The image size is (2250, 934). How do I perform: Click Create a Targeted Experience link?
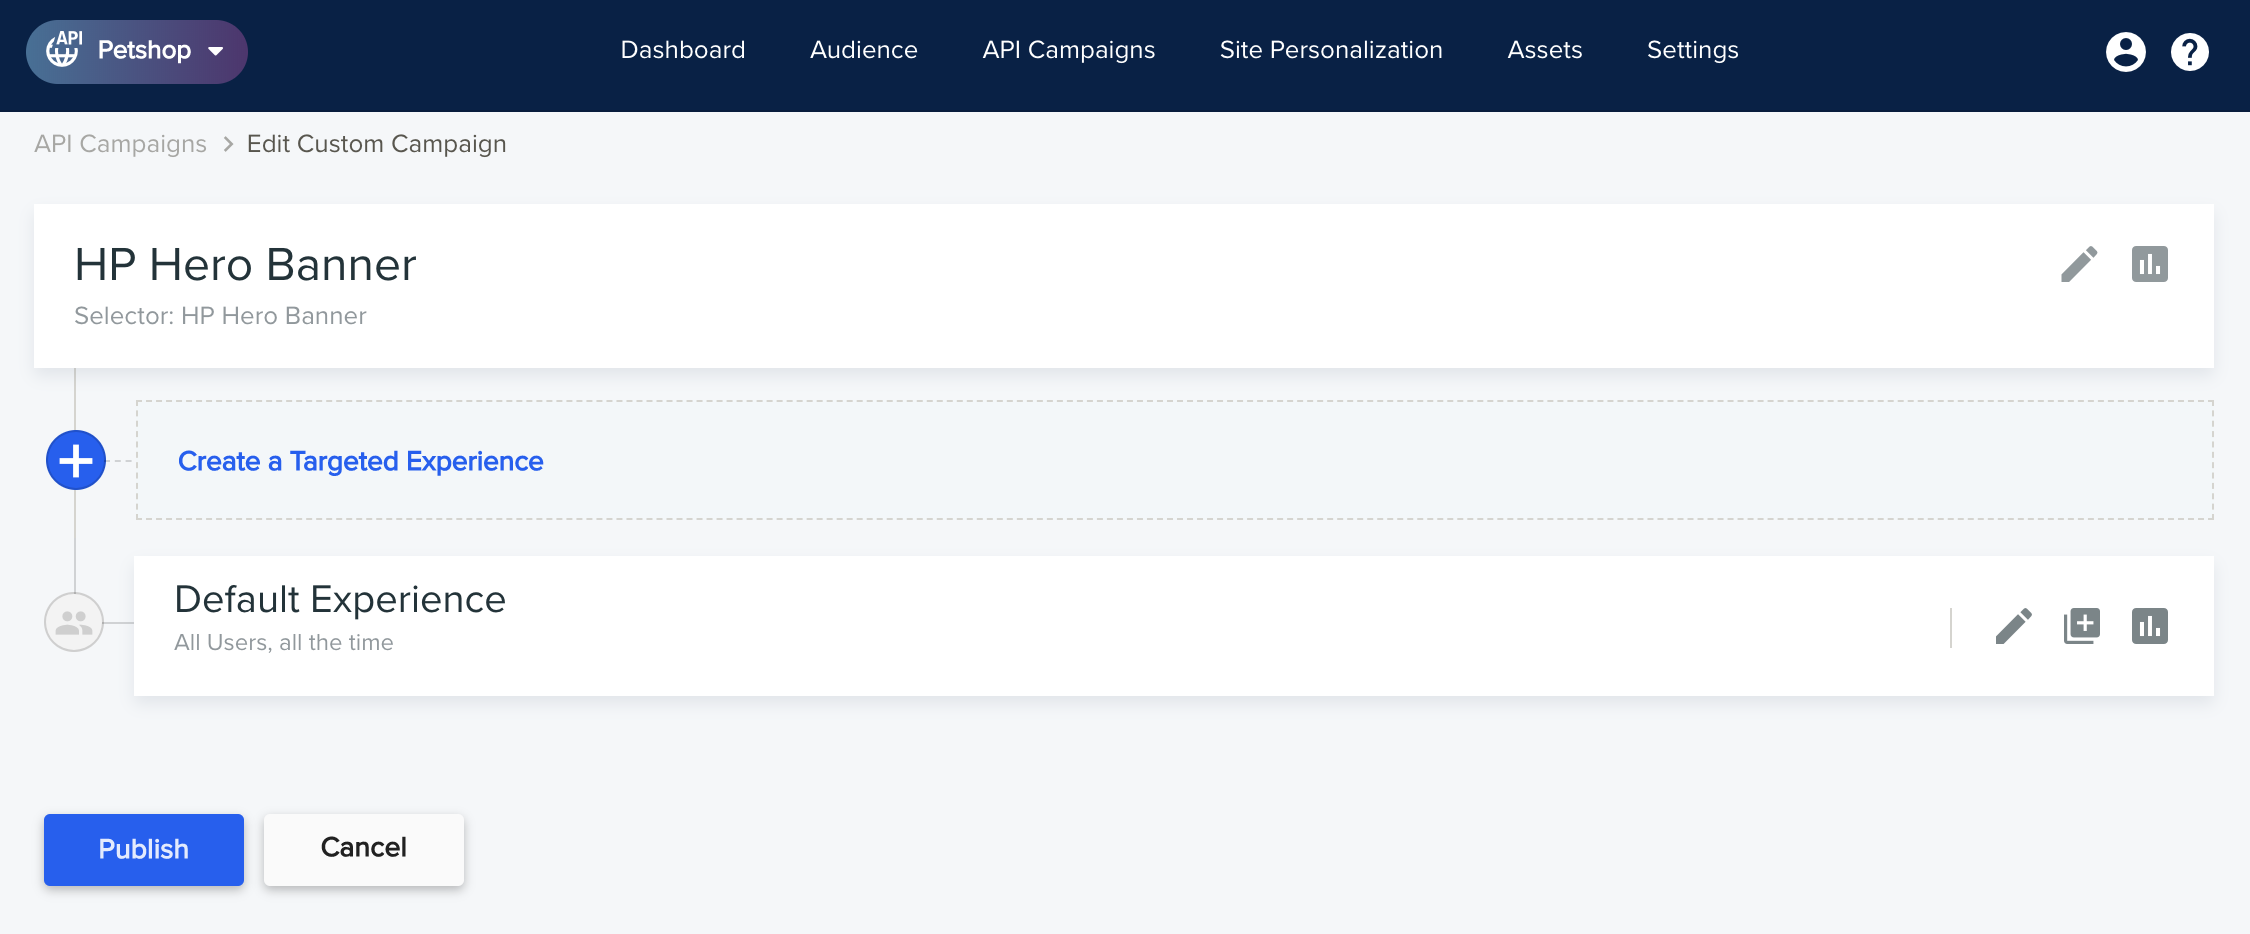click(x=360, y=461)
